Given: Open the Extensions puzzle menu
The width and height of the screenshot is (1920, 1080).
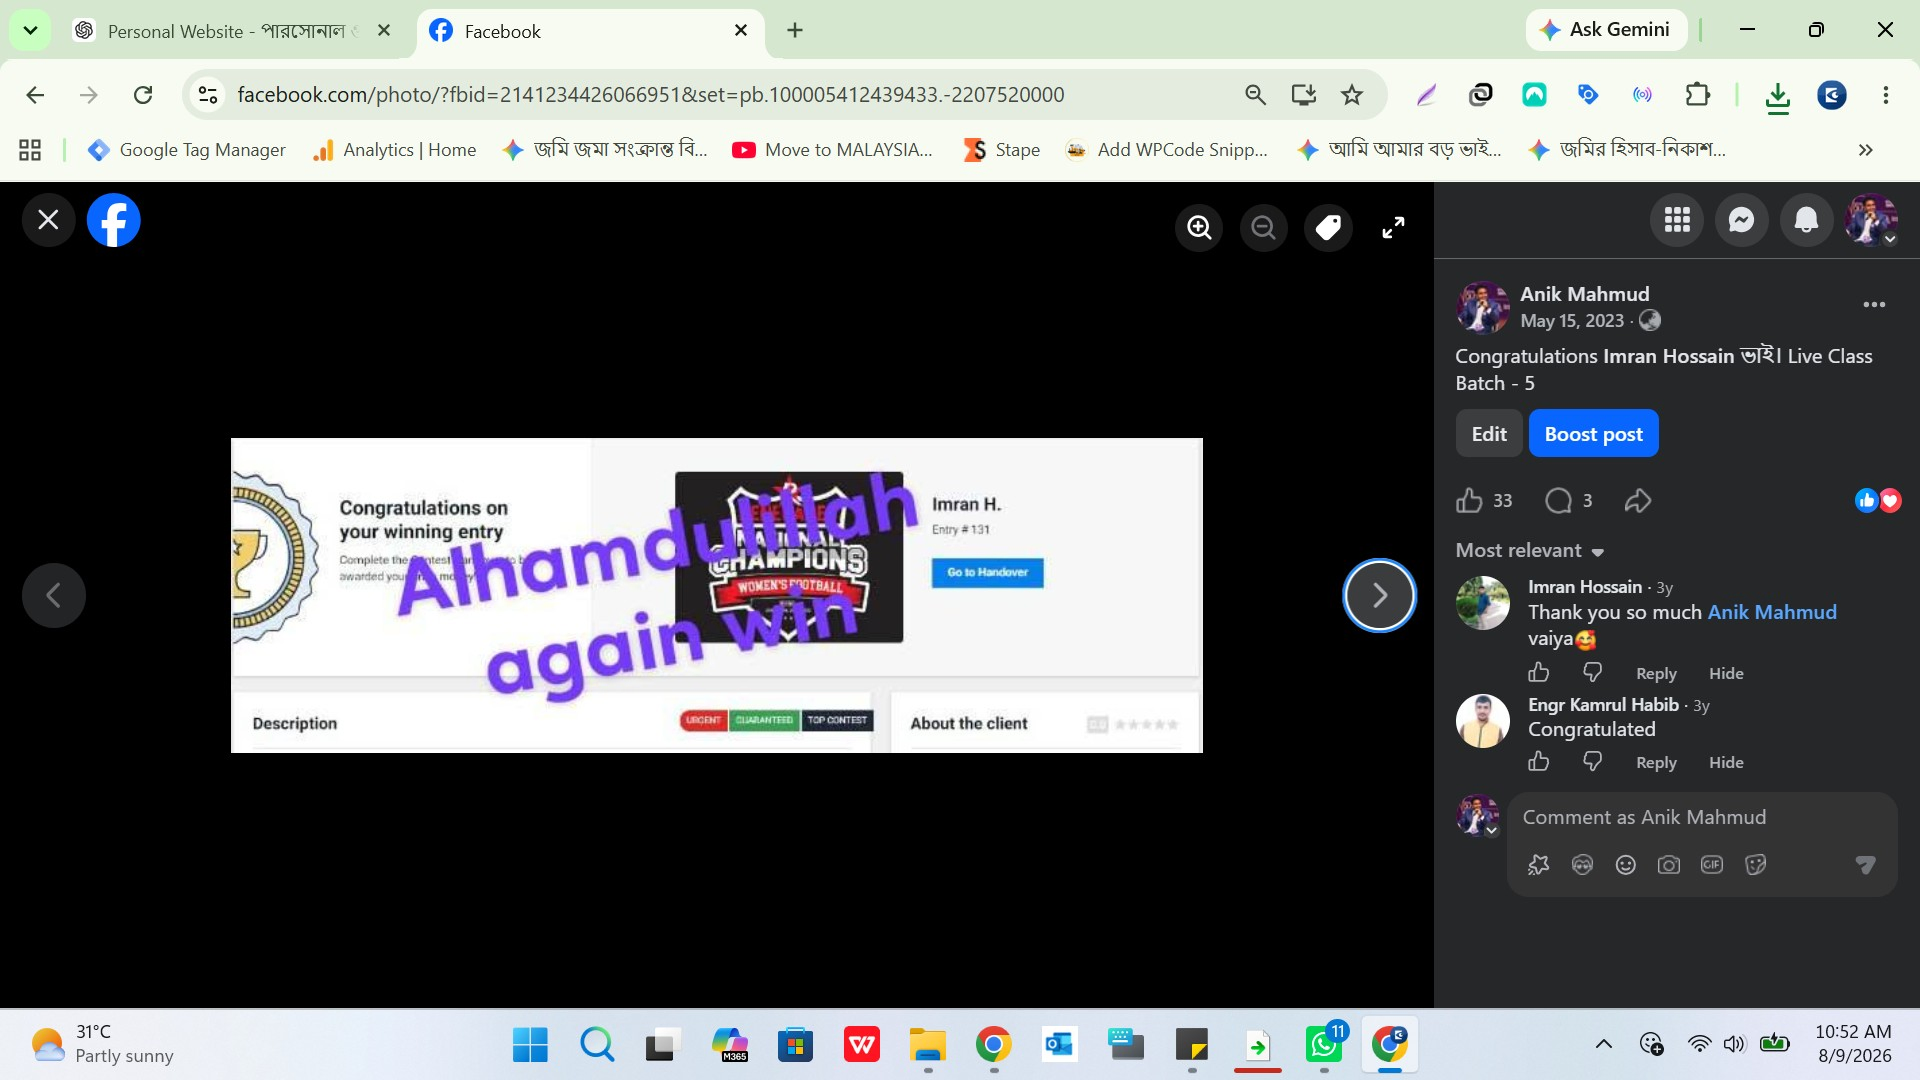Looking at the screenshot, I should [1697, 95].
